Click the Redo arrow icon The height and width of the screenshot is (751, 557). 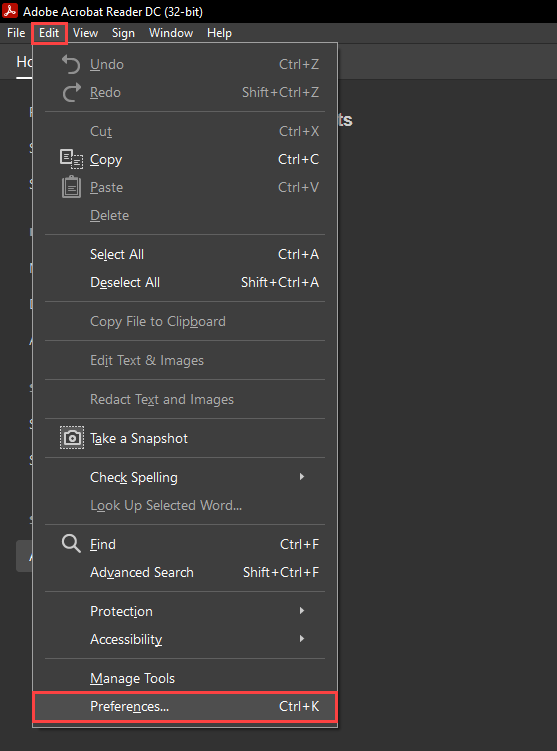click(71, 92)
